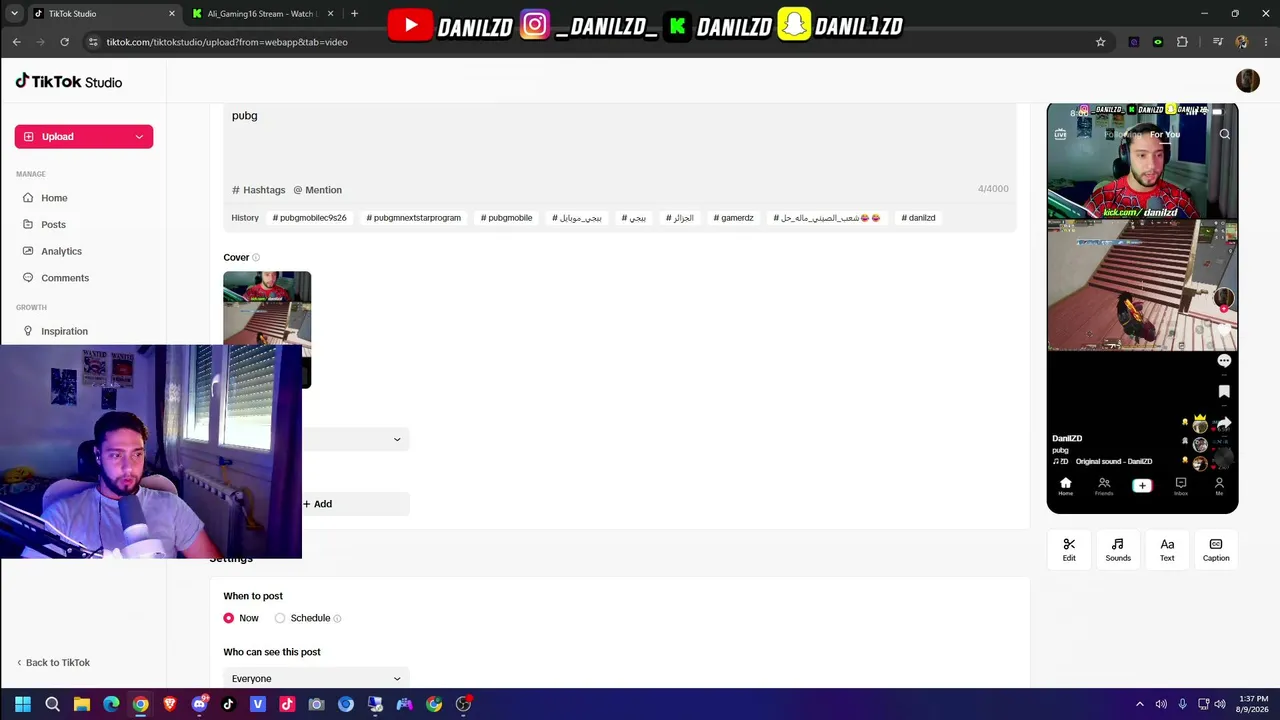This screenshot has width=1280, height=720.
Task: Open the Chrome three-dot menu
Action: coord(1266,42)
